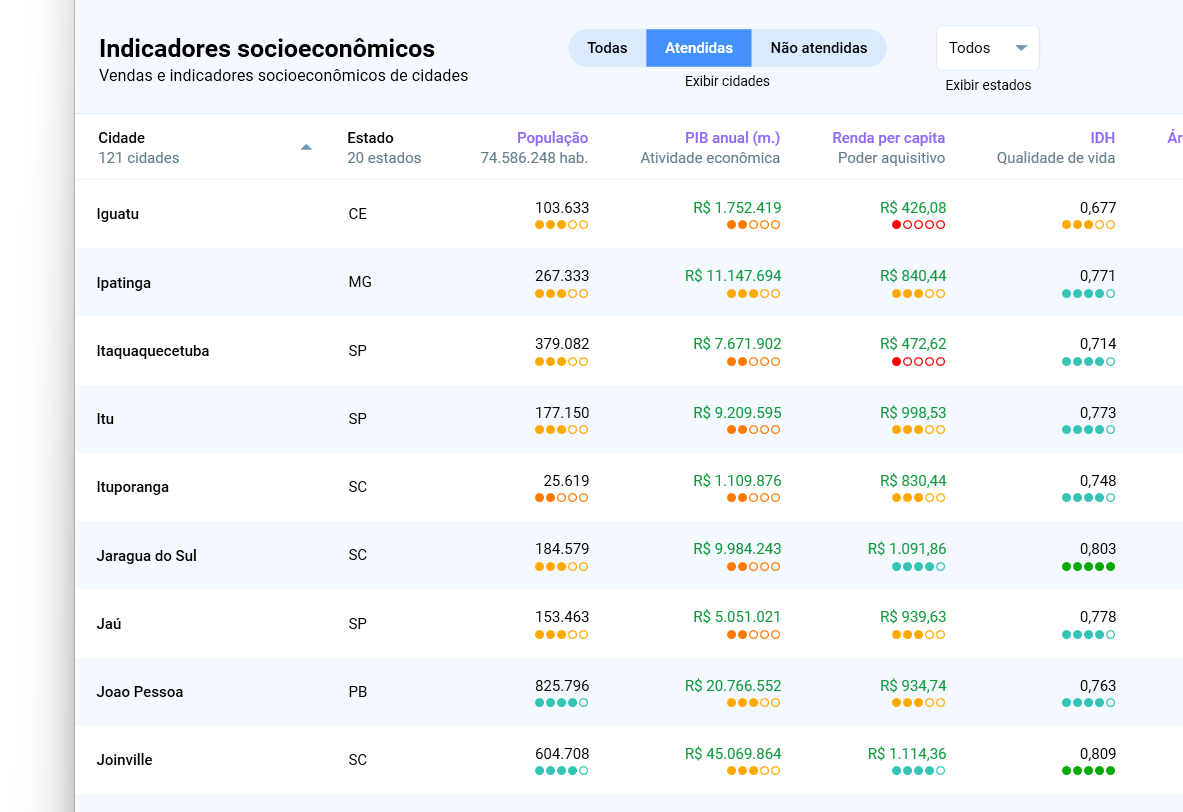Click Ipatinga PIB value R$ 11.147.694
The width and height of the screenshot is (1183, 812).
(x=733, y=276)
